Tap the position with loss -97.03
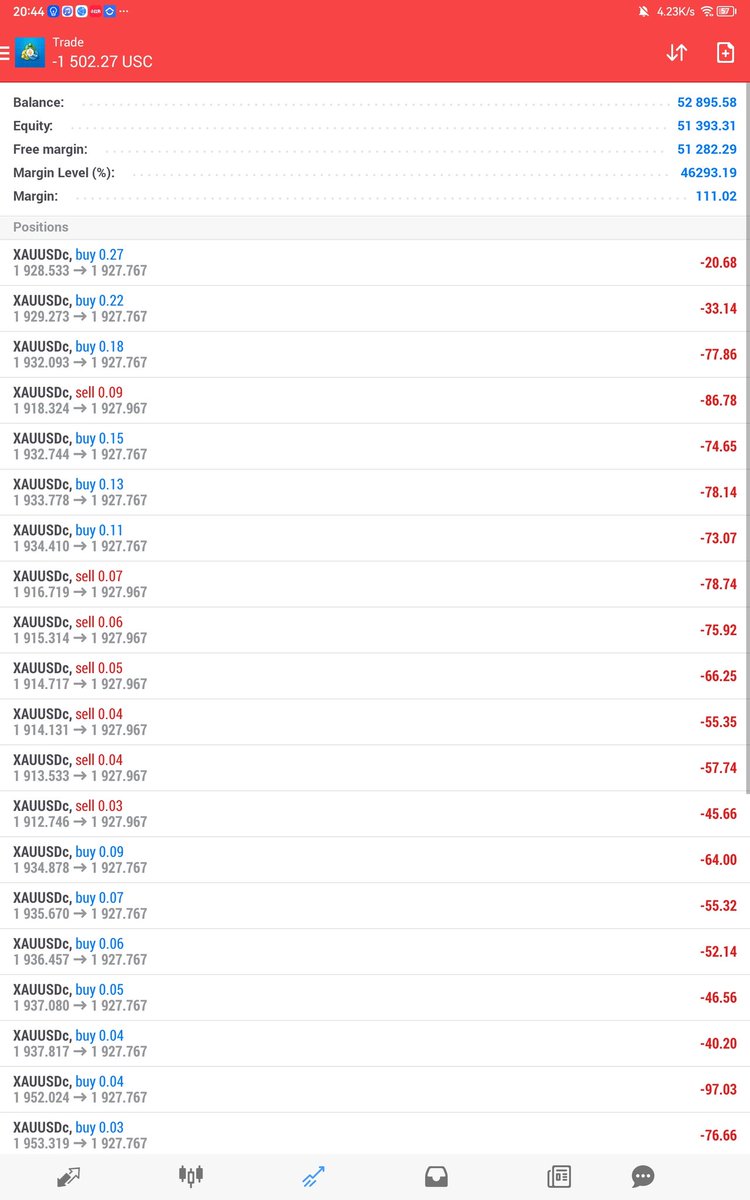 coord(375,1090)
